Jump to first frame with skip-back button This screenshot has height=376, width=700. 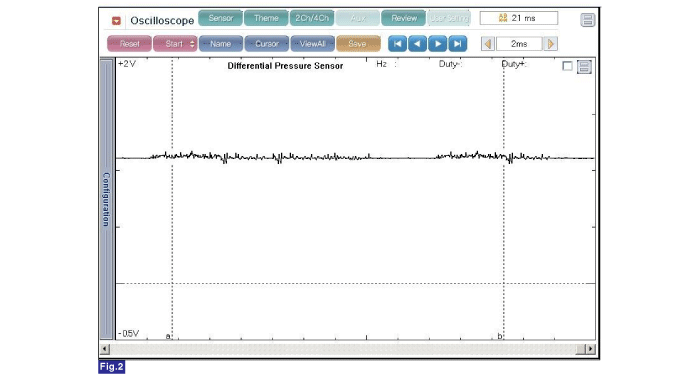coord(397,44)
